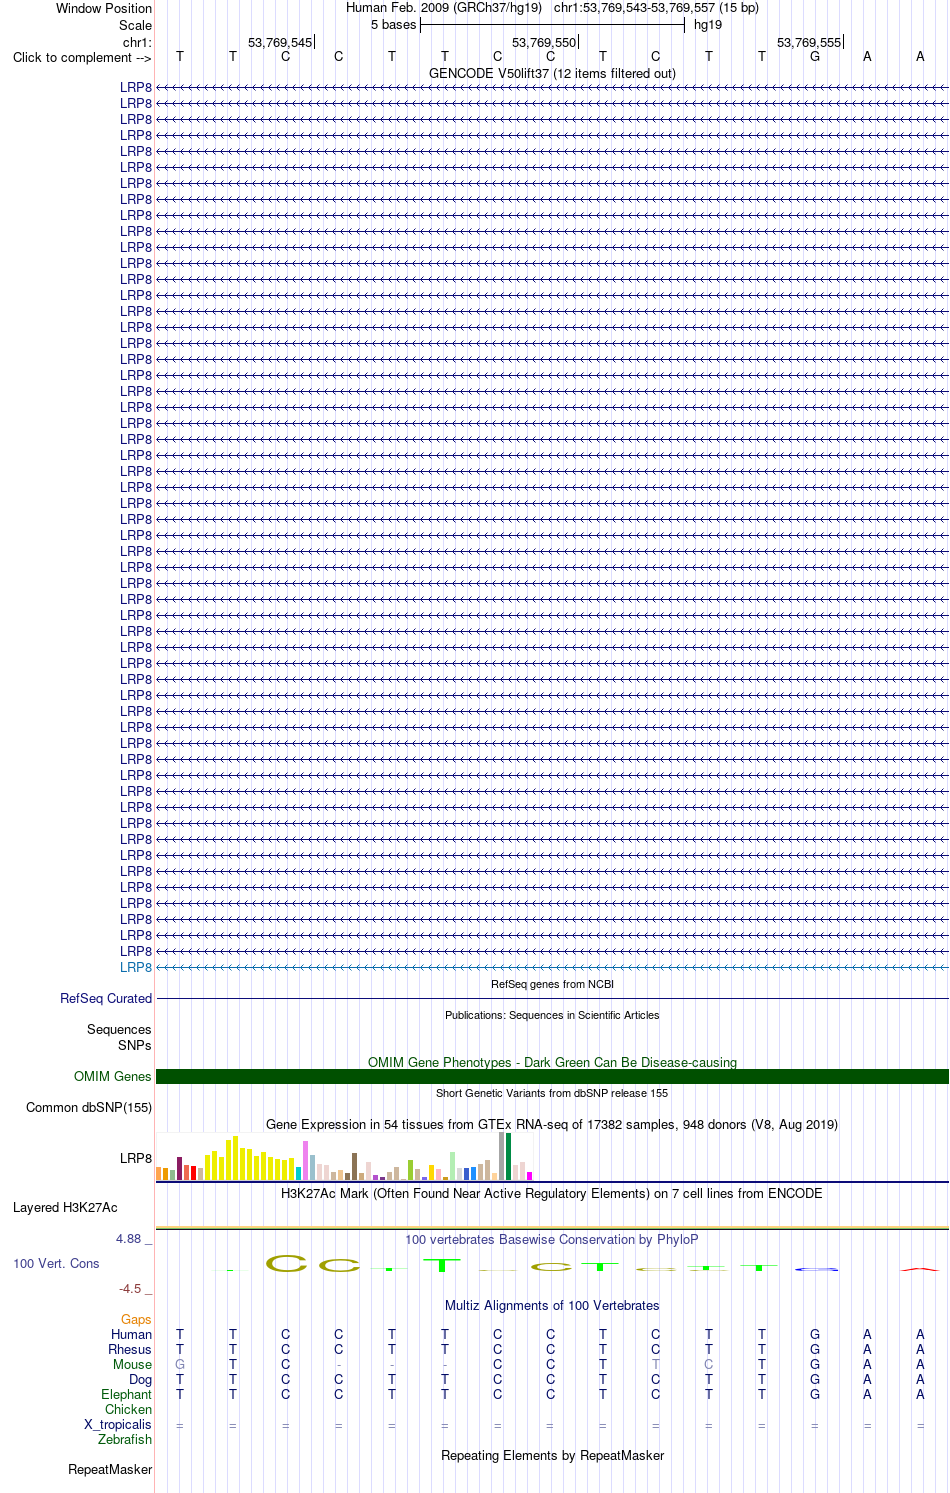This screenshot has width=950, height=1493.
Task: Select the Rhesus species label
Action: click(x=130, y=1349)
